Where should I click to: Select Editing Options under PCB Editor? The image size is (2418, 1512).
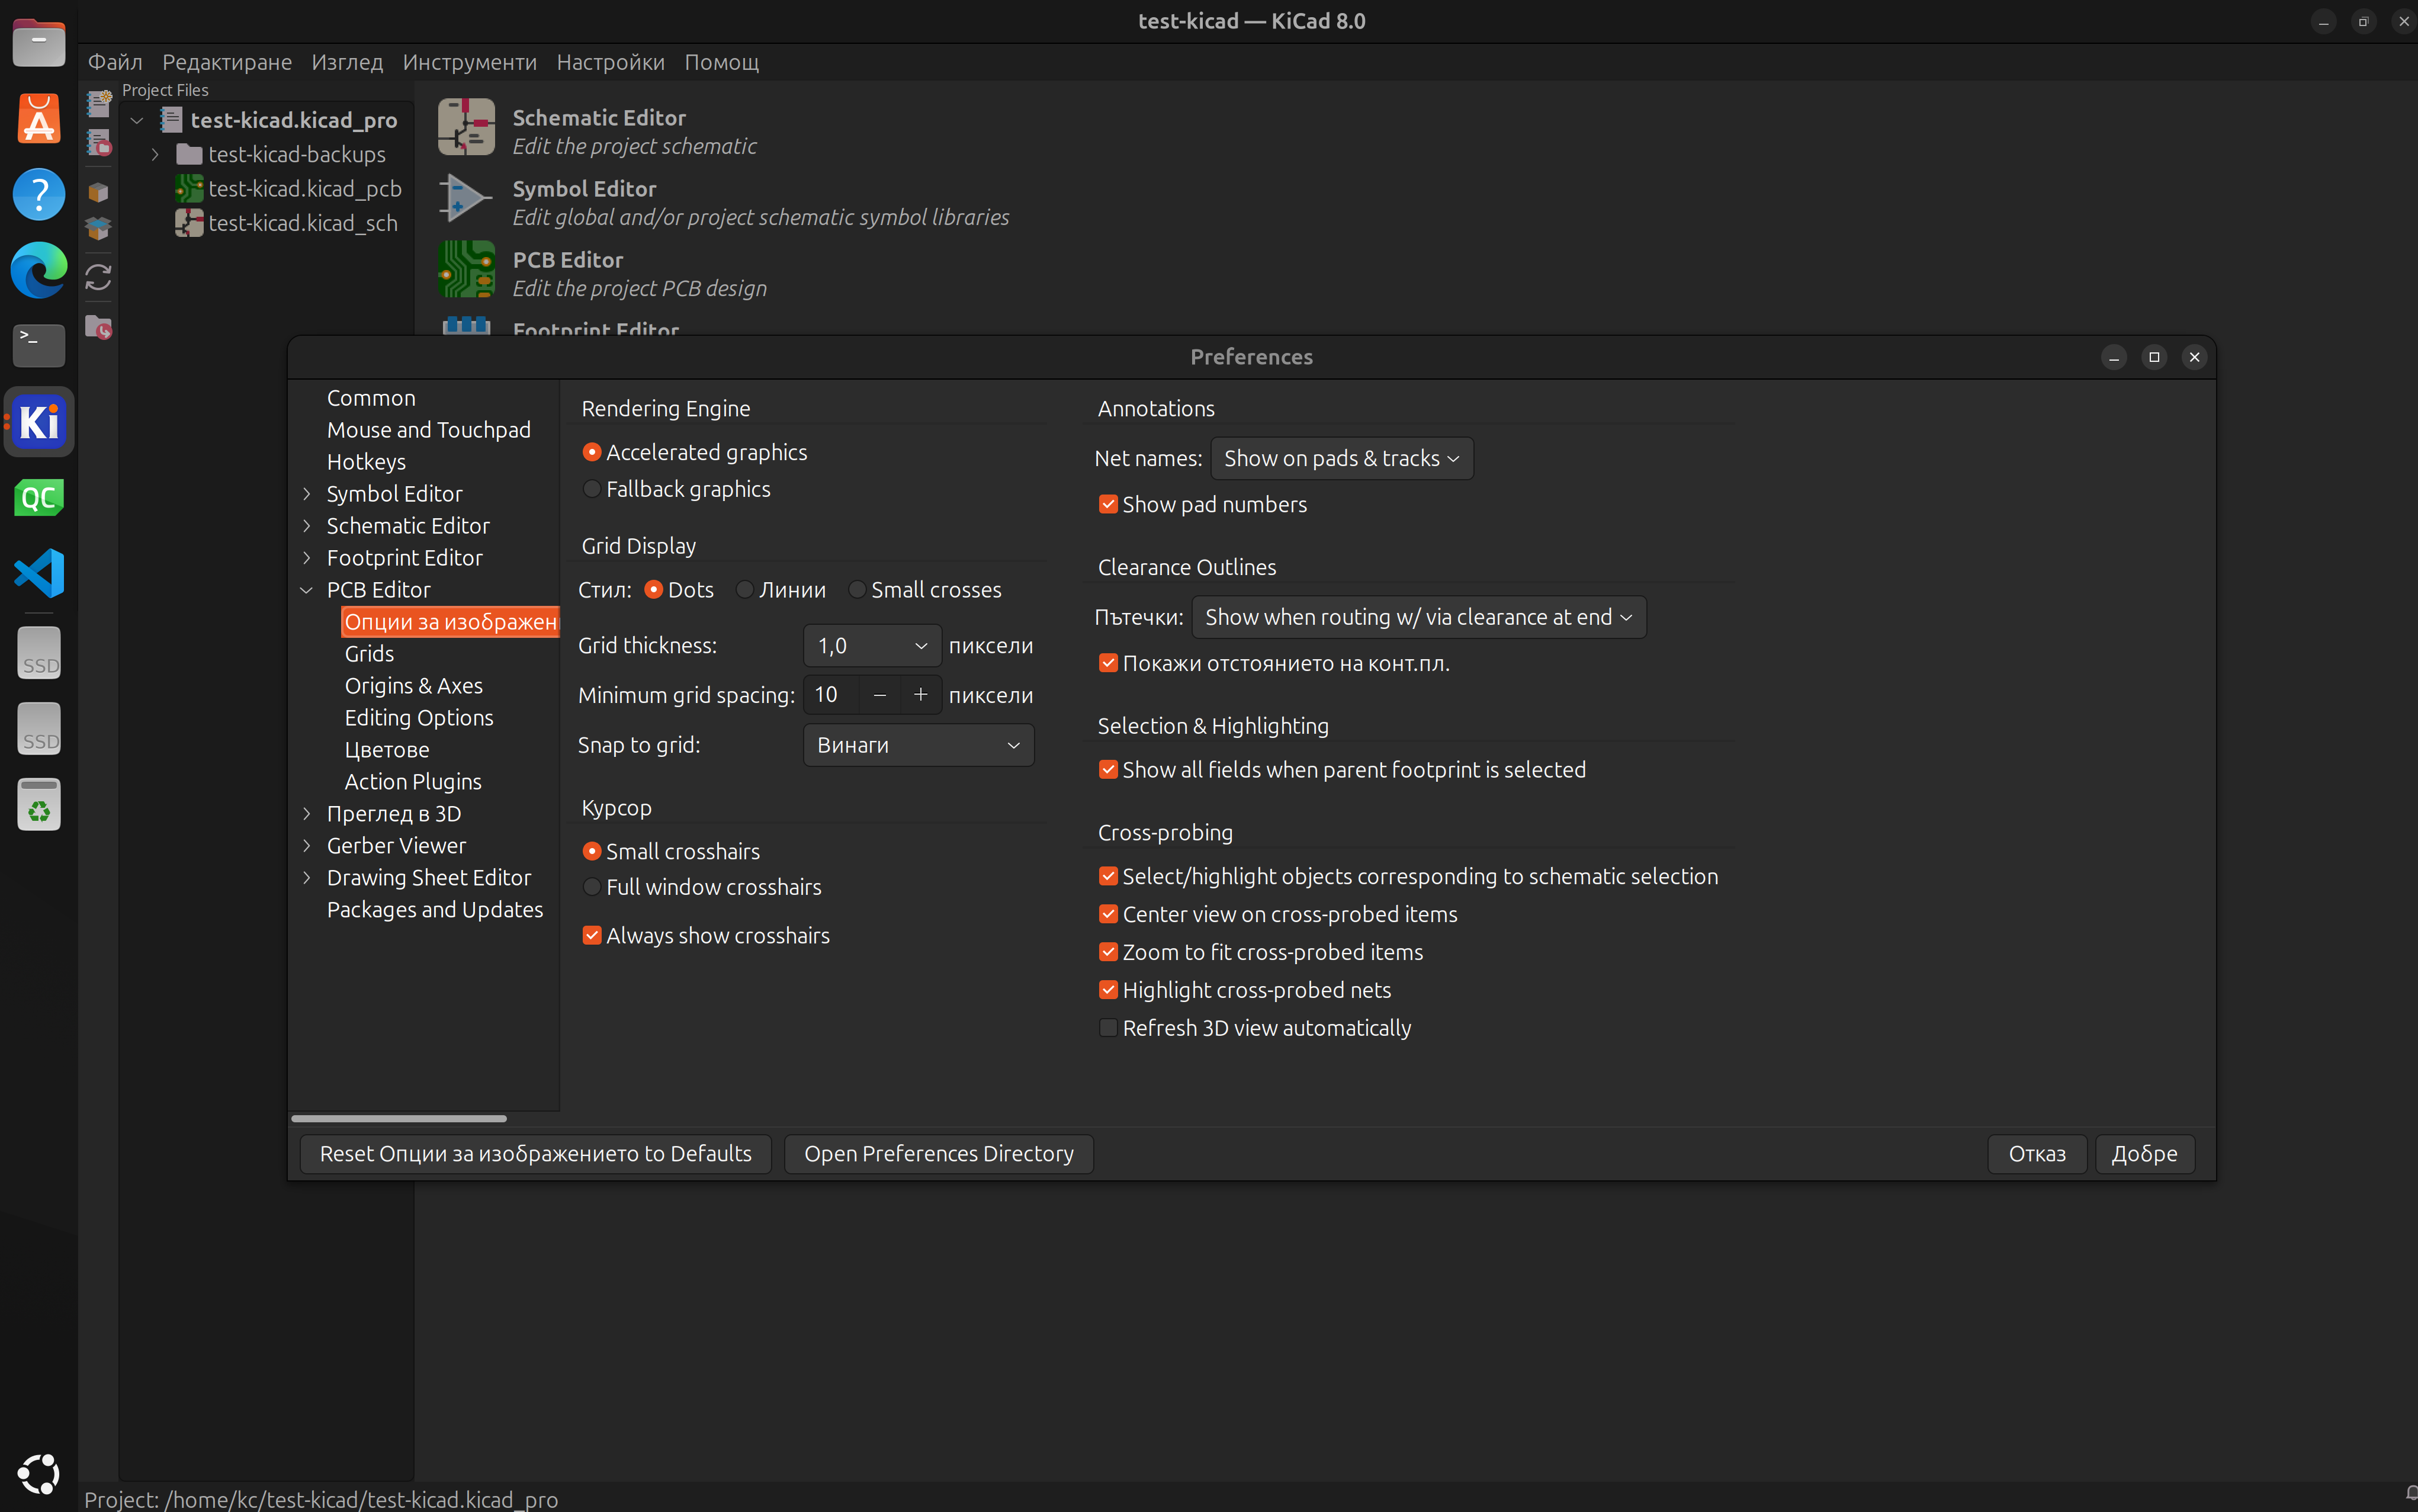[419, 718]
